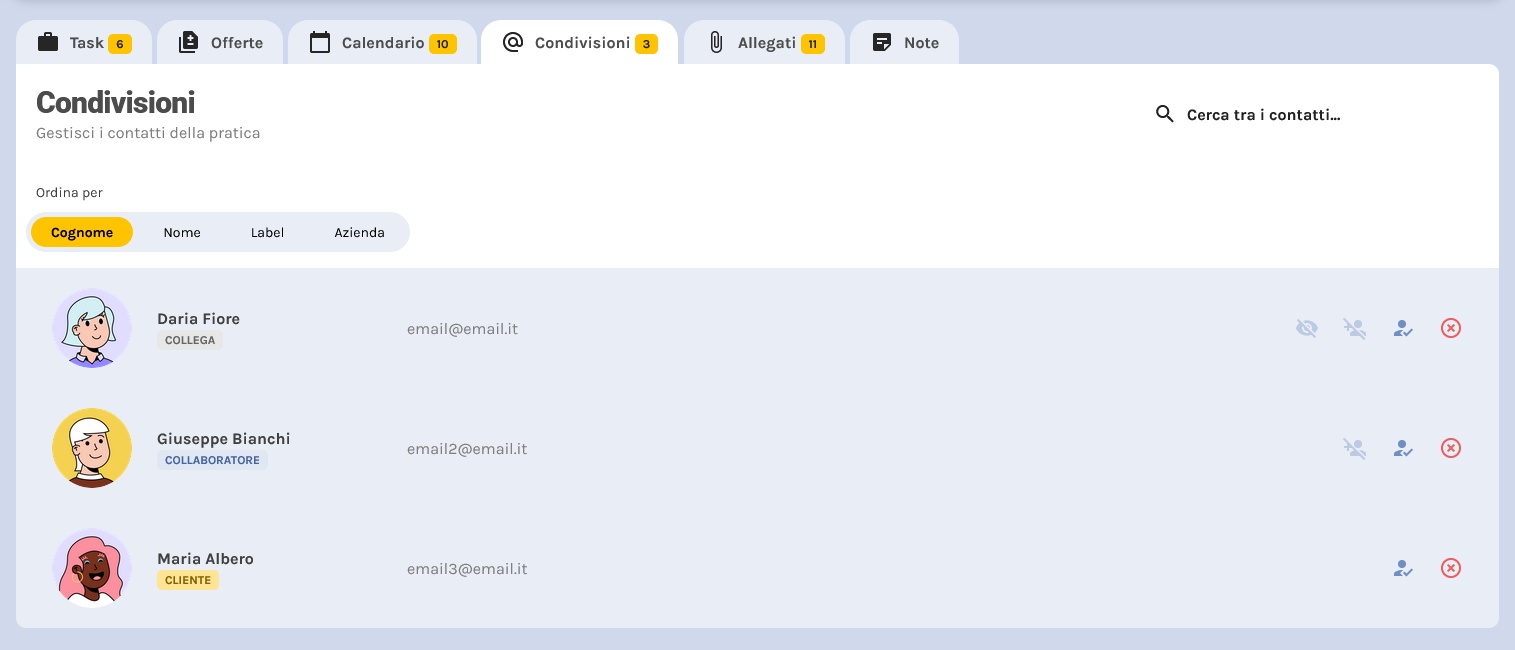Remove Maria Albero with red X icon
This screenshot has height=650, width=1515.
pyautogui.click(x=1450, y=568)
